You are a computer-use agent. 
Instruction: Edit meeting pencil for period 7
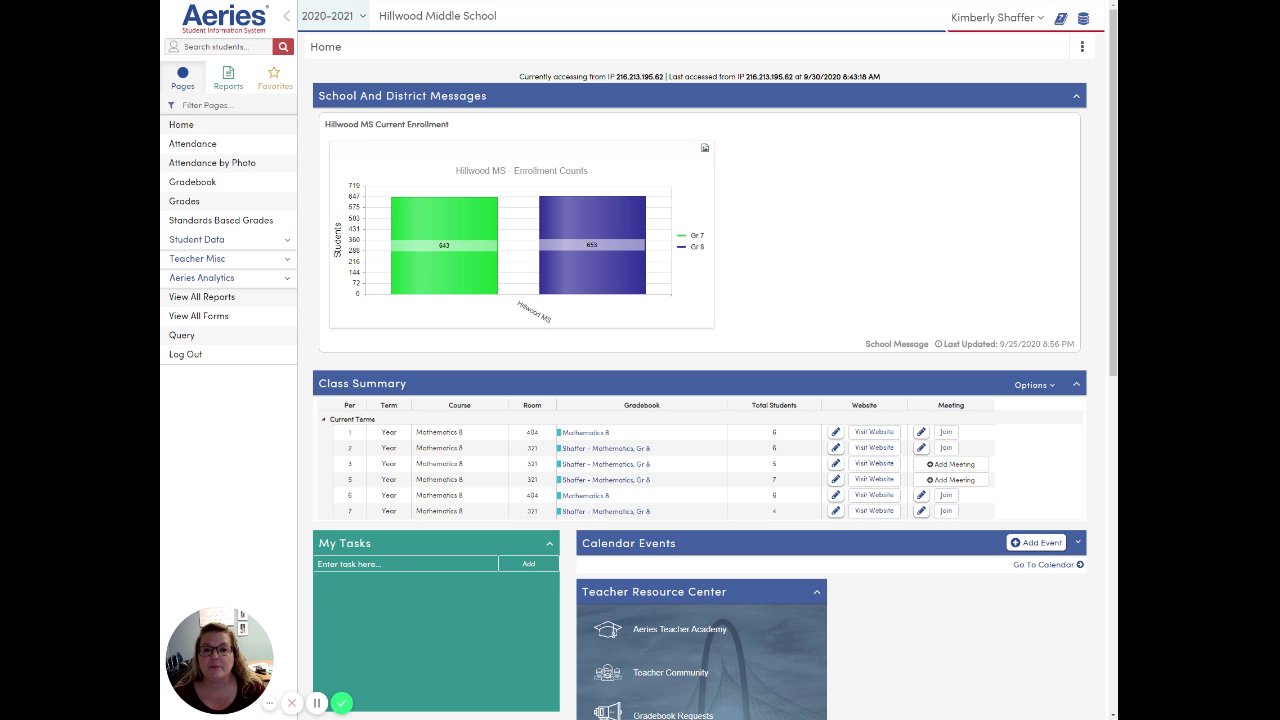point(921,511)
